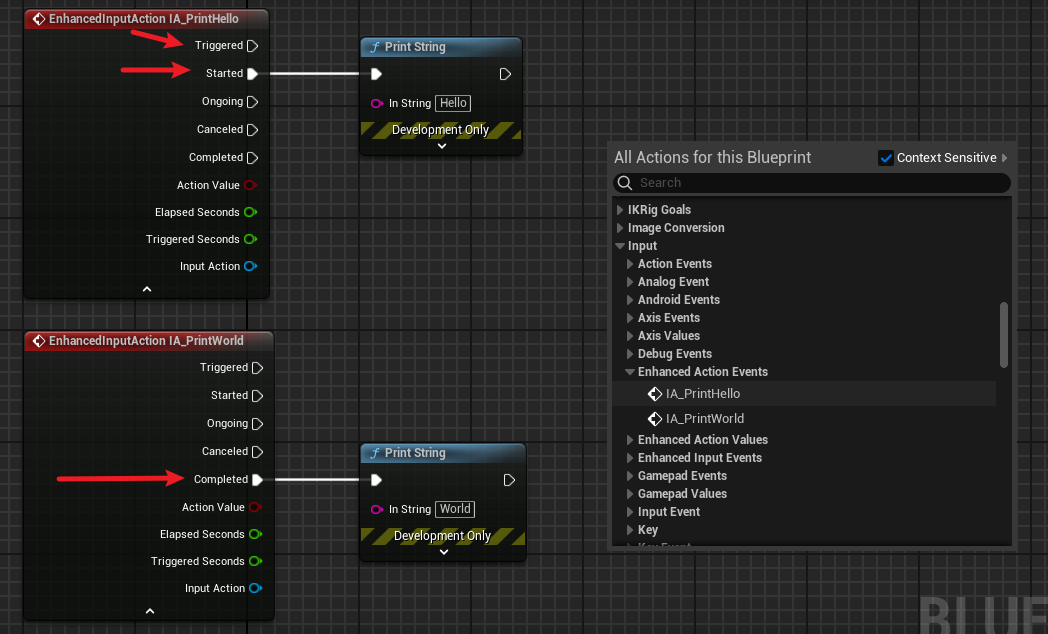Collapse the Input category
This screenshot has height=634, width=1048.
(x=620, y=246)
